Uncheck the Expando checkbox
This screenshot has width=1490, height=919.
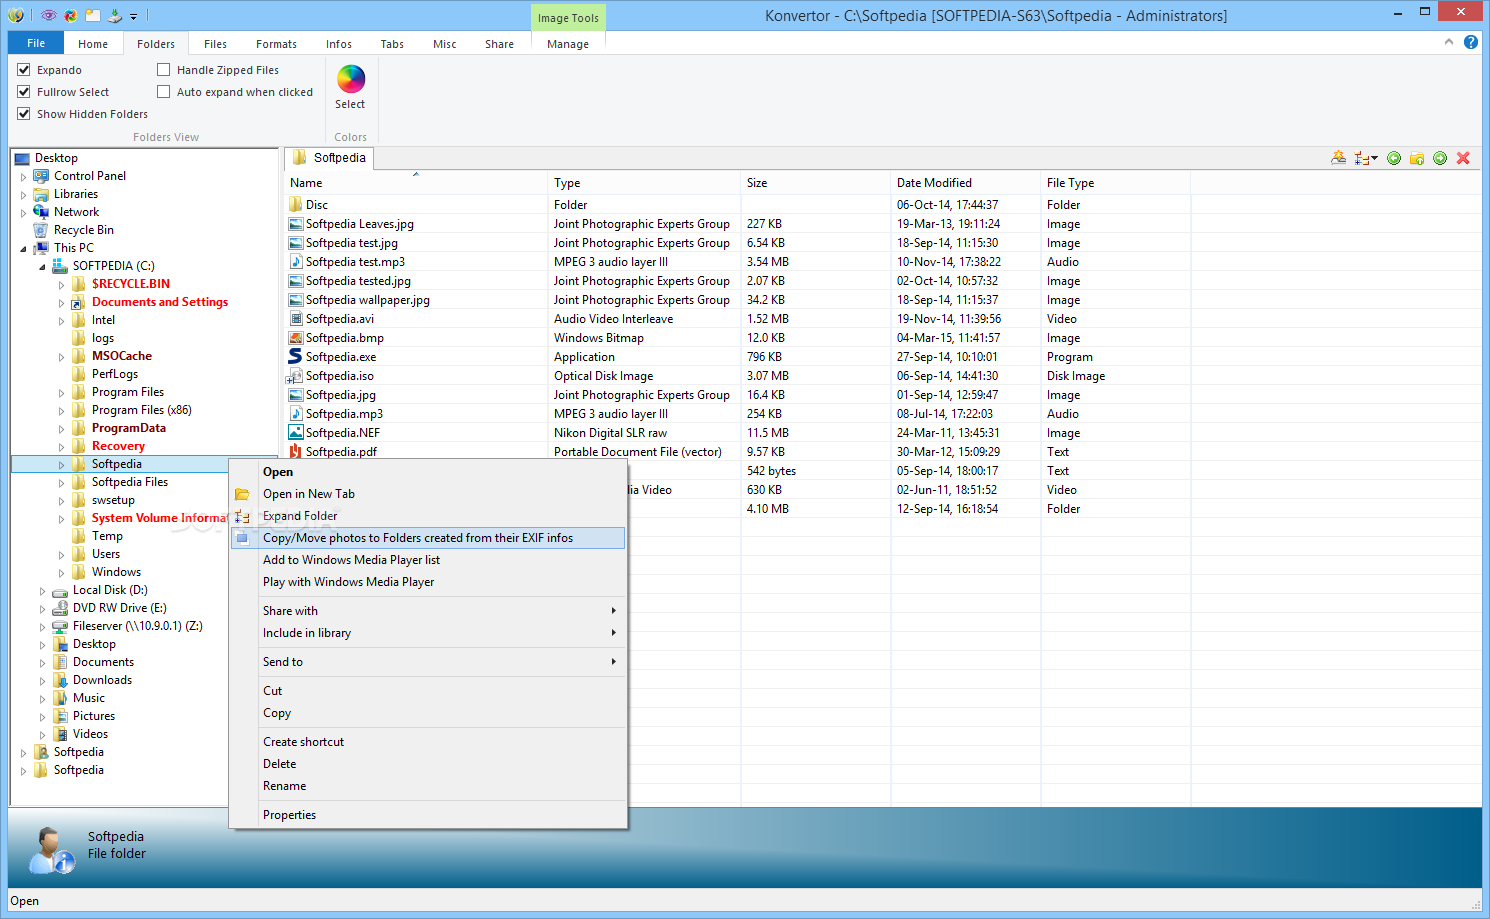tap(24, 70)
